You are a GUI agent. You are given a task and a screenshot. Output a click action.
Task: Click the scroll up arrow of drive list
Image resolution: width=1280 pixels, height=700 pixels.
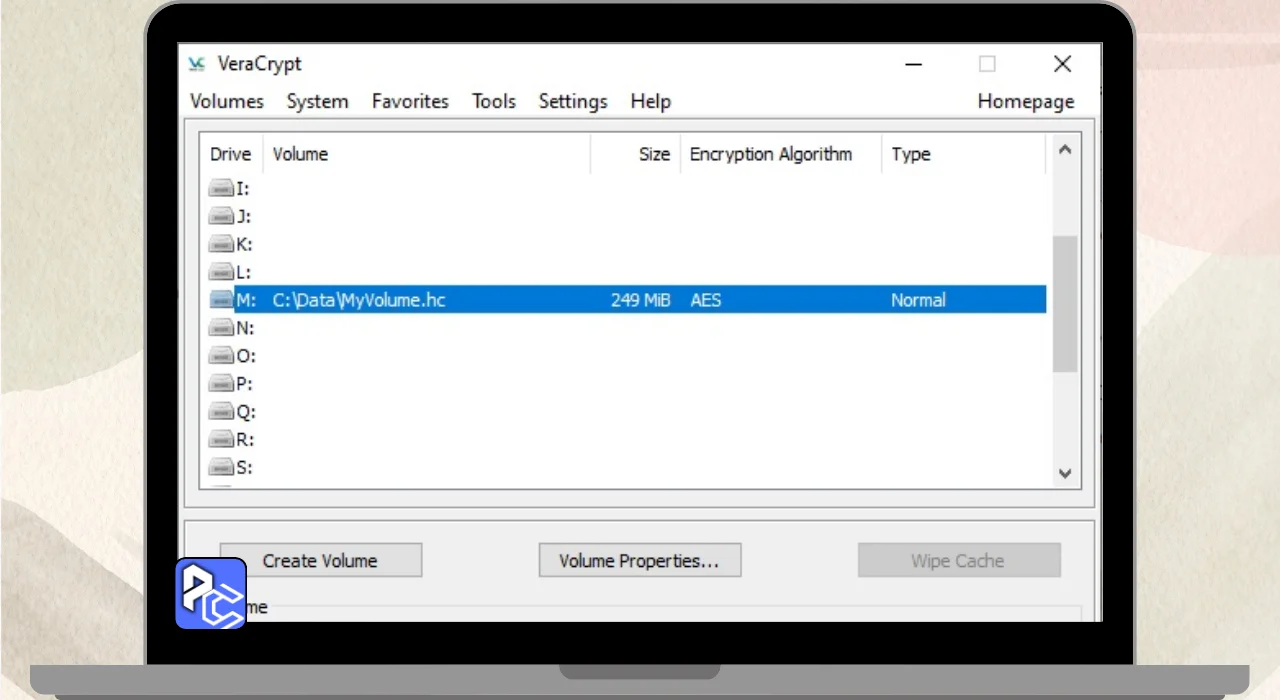[1065, 150]
